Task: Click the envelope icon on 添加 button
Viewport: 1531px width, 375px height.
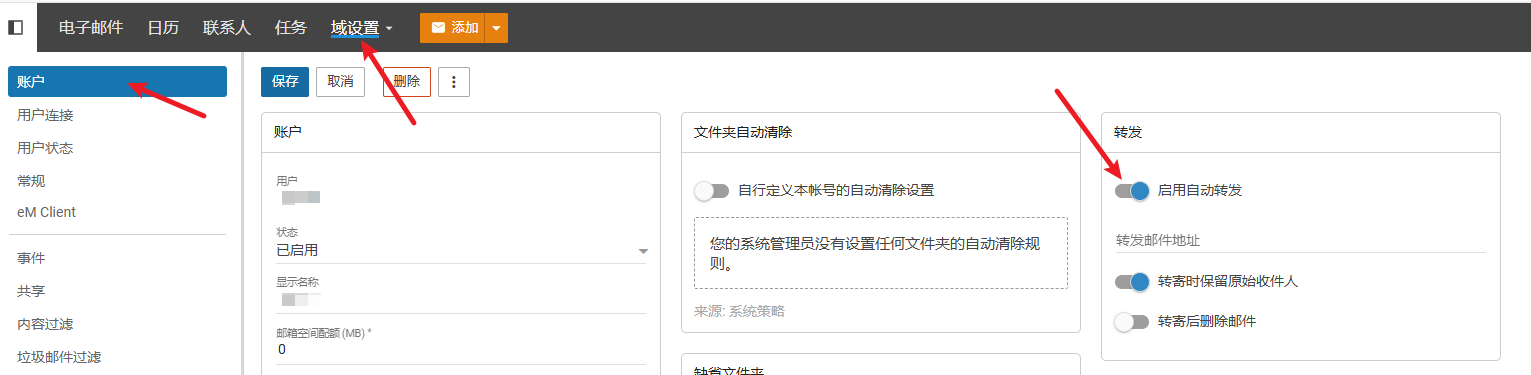Action: tap(438, 28)
